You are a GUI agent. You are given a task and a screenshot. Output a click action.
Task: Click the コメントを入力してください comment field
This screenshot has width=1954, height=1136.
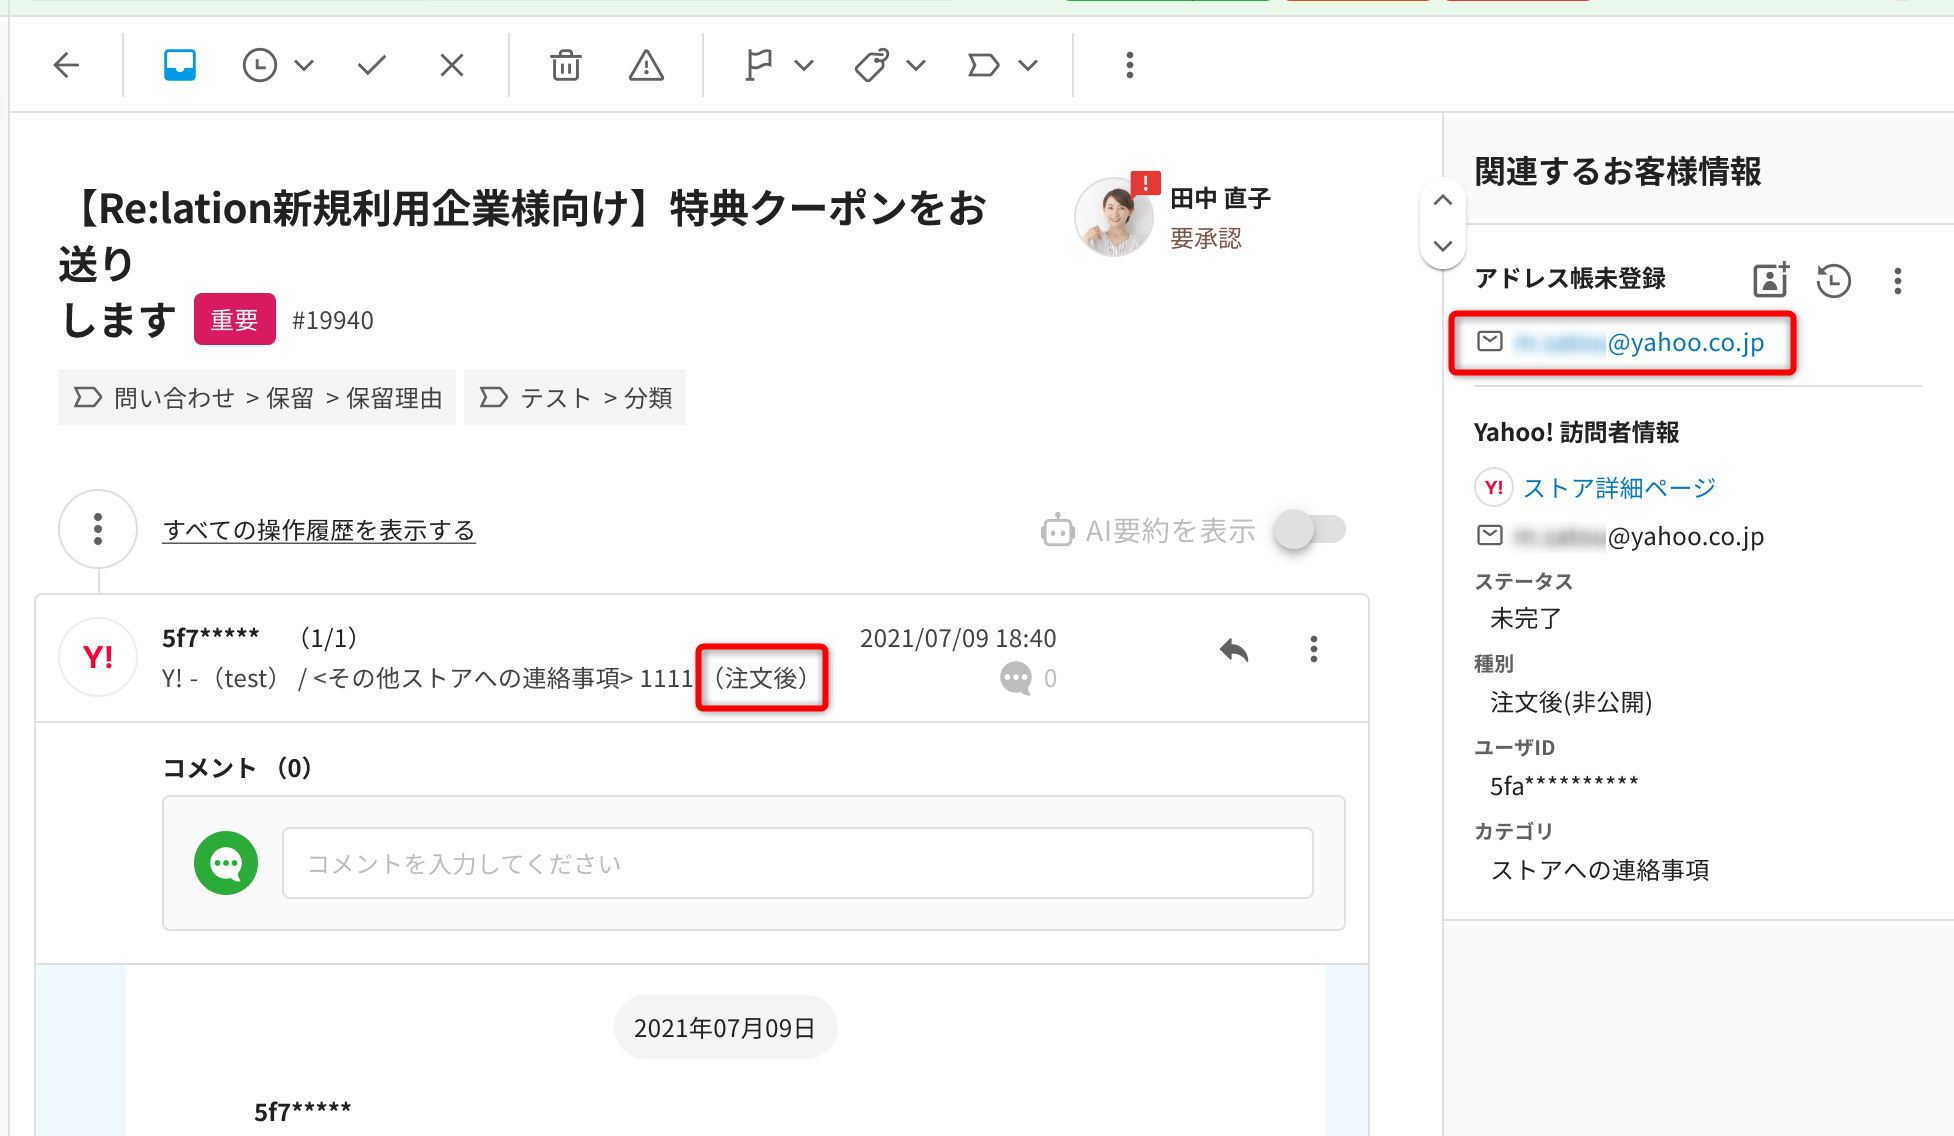[x=797, y=863]
